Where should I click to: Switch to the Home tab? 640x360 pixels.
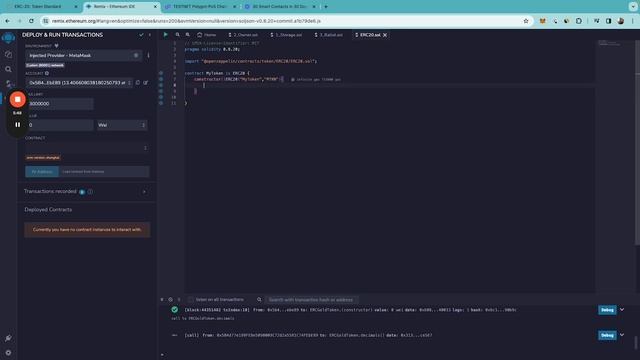point(207,35)
